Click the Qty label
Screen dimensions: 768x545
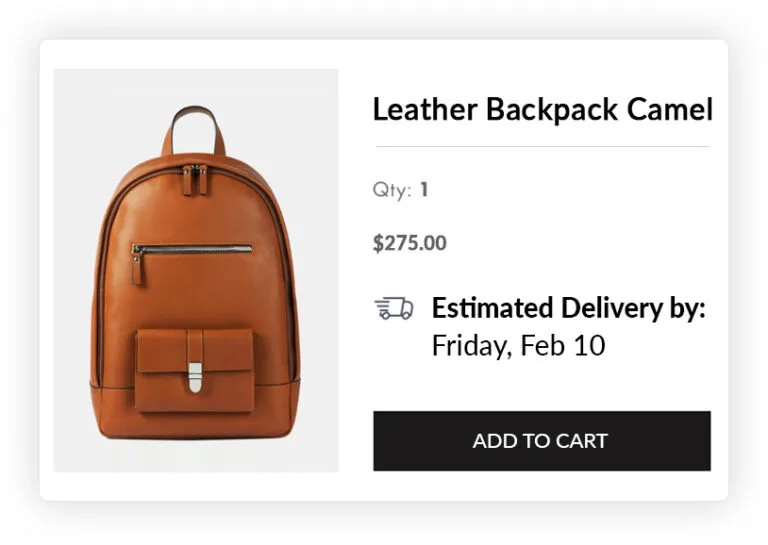(391, 190)
